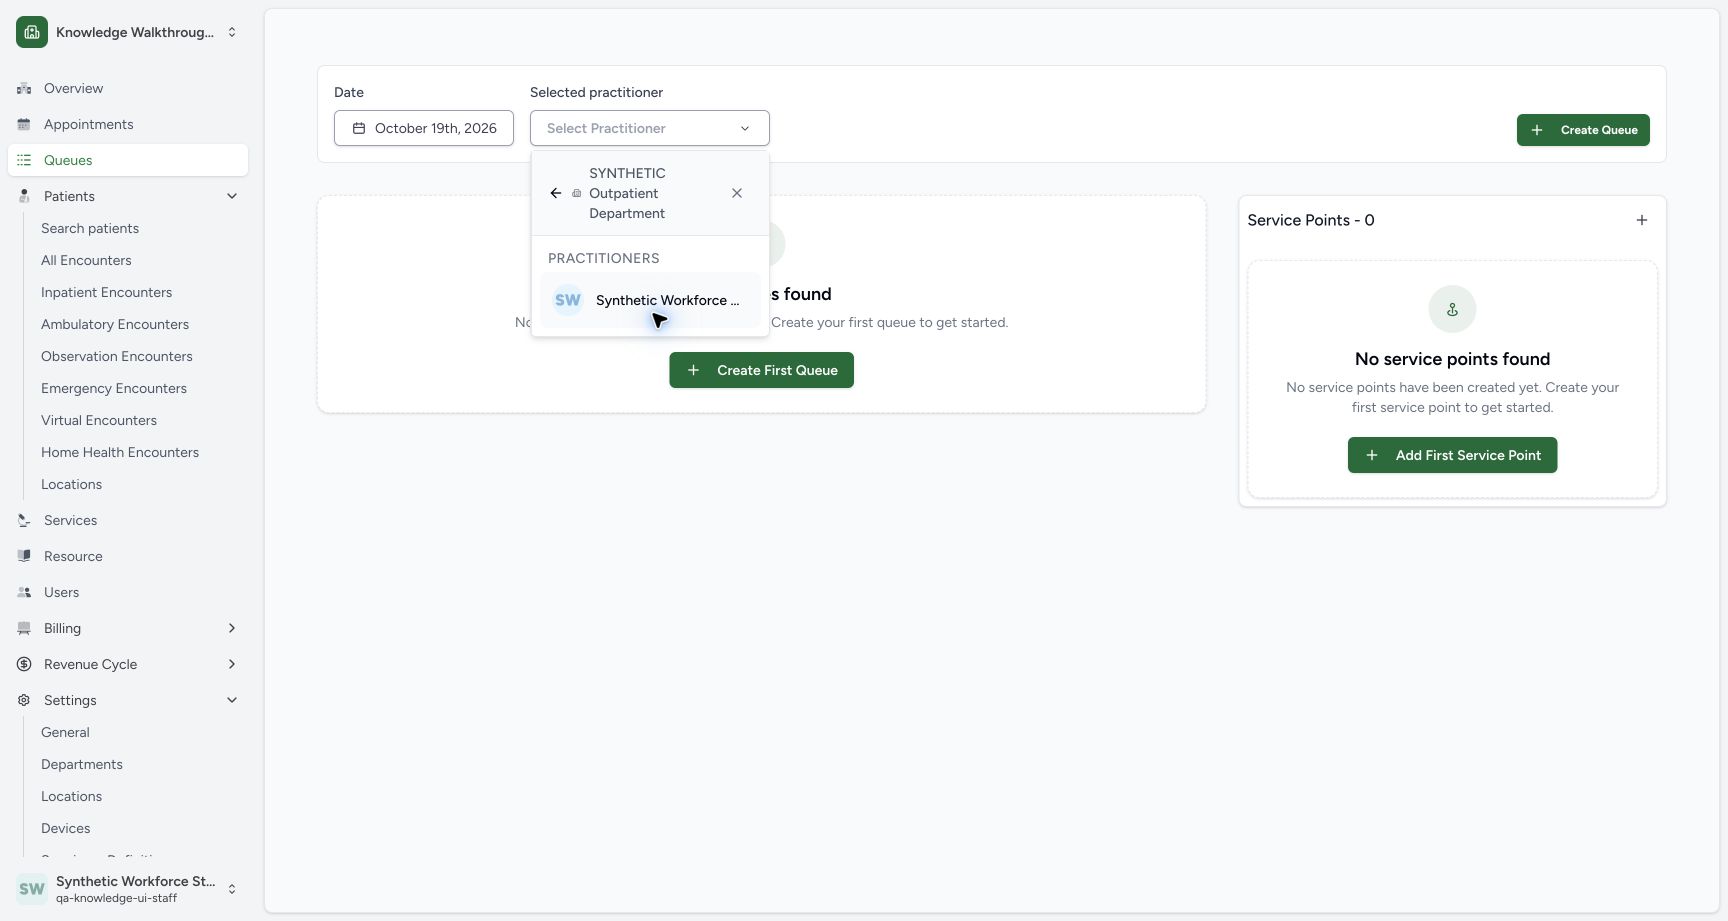Viewport: 1728px width, 921px height.
Task: Click Add First Service Point
Action: pyautogui.click(x=1452, y=455)
